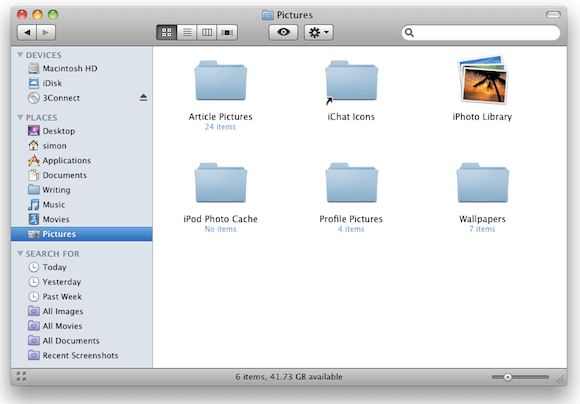Image resolution: width=580 pixels, height=404 pixels.
Task: Switch to Cover Flow view
Action: click(227, 33)
